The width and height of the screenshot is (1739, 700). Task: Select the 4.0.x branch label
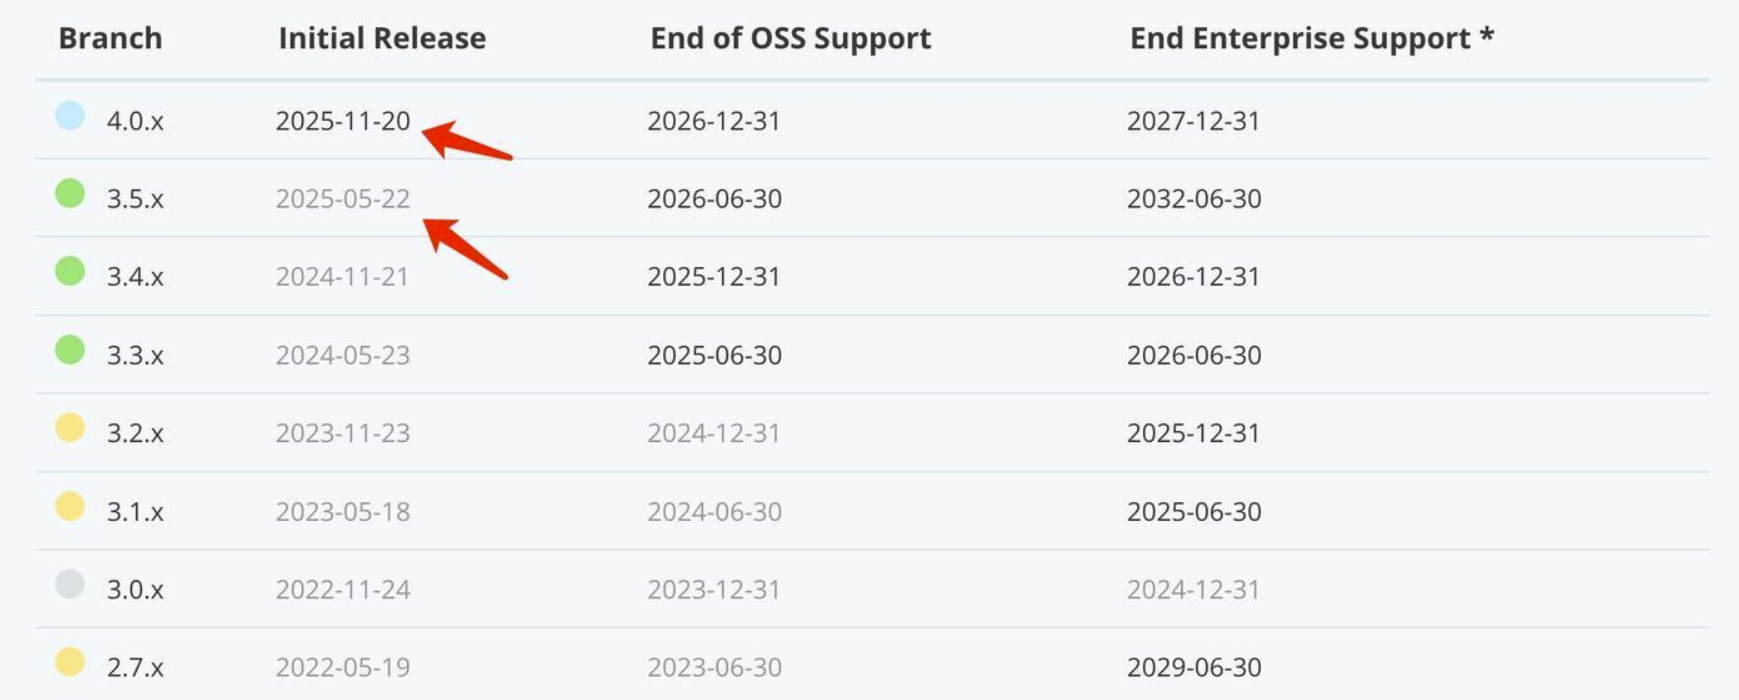click(135, 121)
